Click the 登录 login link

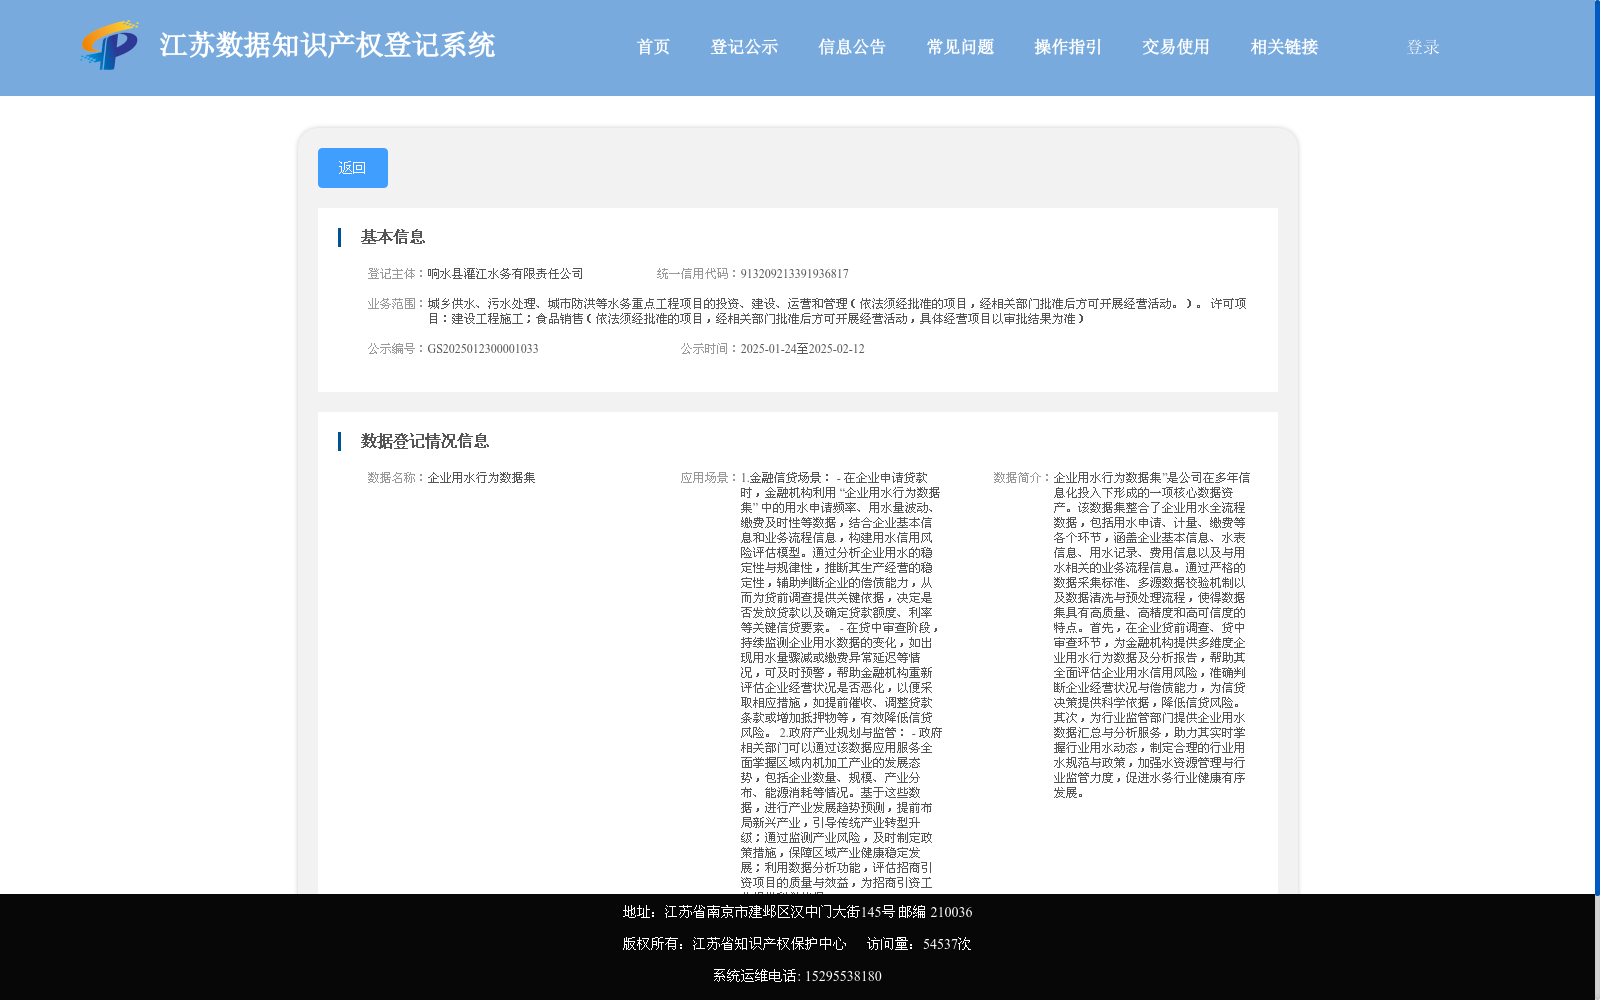pos(1423,47)
